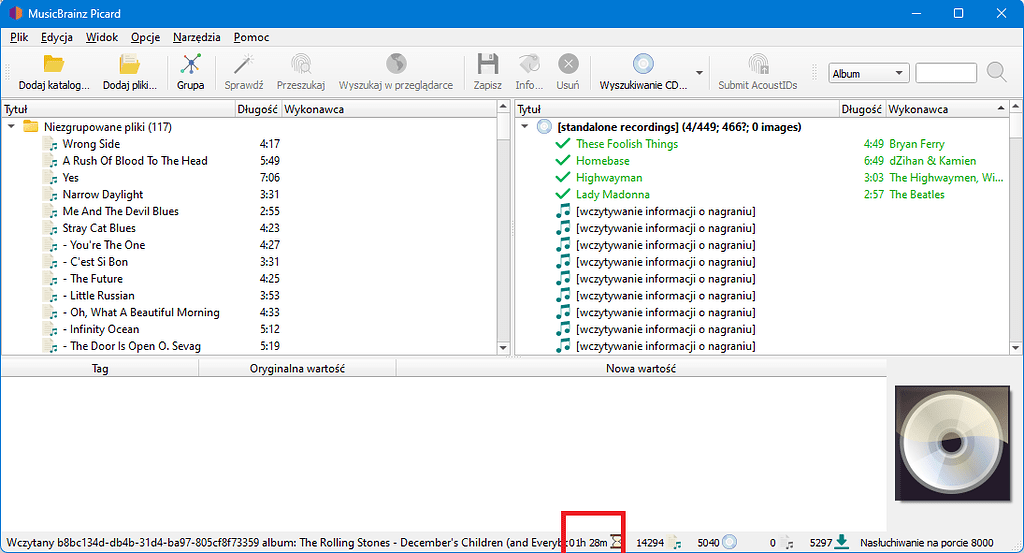Click the standalone recordings disc icon
The height and width of the screenshot is (553, 1024).
[x=544, y=127]
